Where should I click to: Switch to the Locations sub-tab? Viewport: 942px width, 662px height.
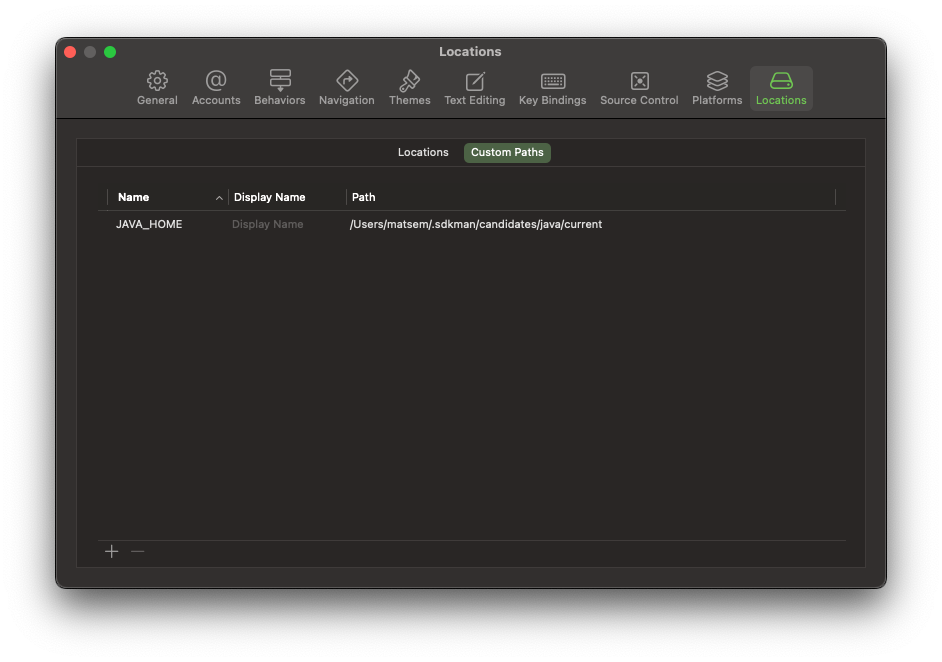(x=423, y=152)
